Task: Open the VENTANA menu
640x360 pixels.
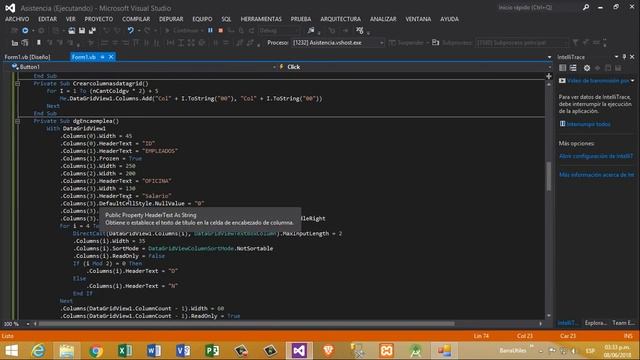Action: [x=418, y=19]
